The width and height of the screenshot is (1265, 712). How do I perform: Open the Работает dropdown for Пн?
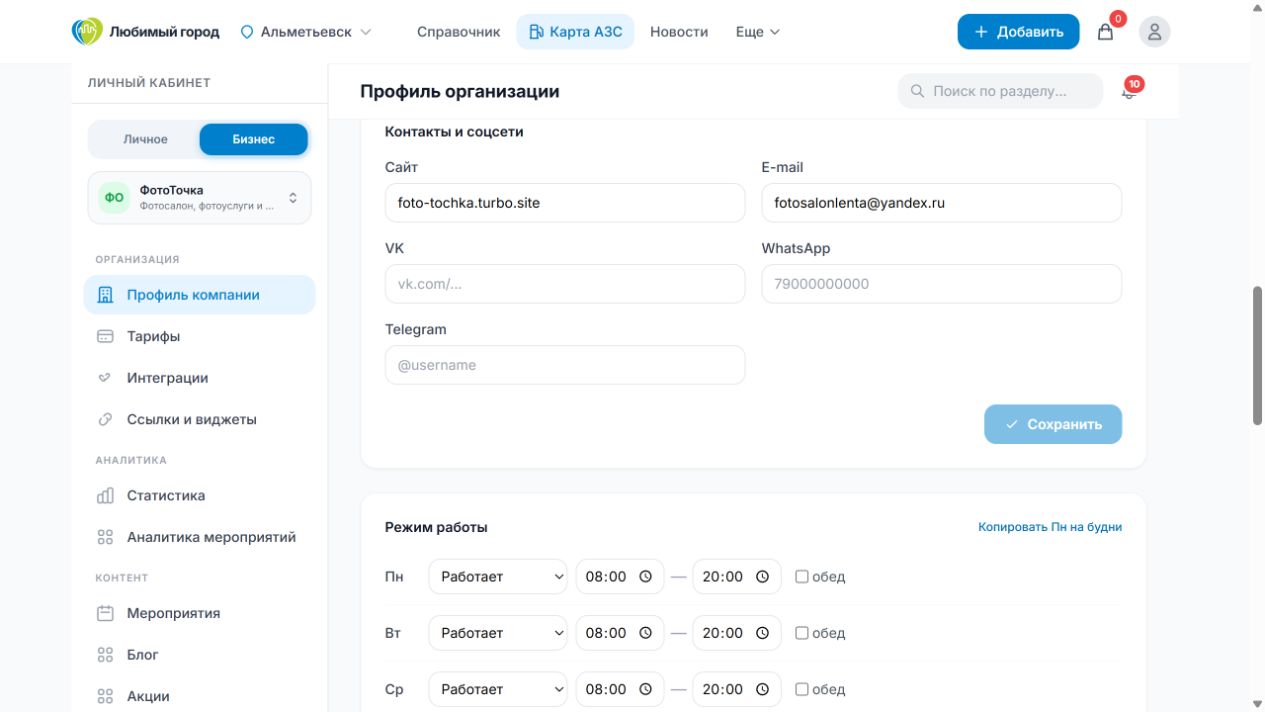pos(497,577)
